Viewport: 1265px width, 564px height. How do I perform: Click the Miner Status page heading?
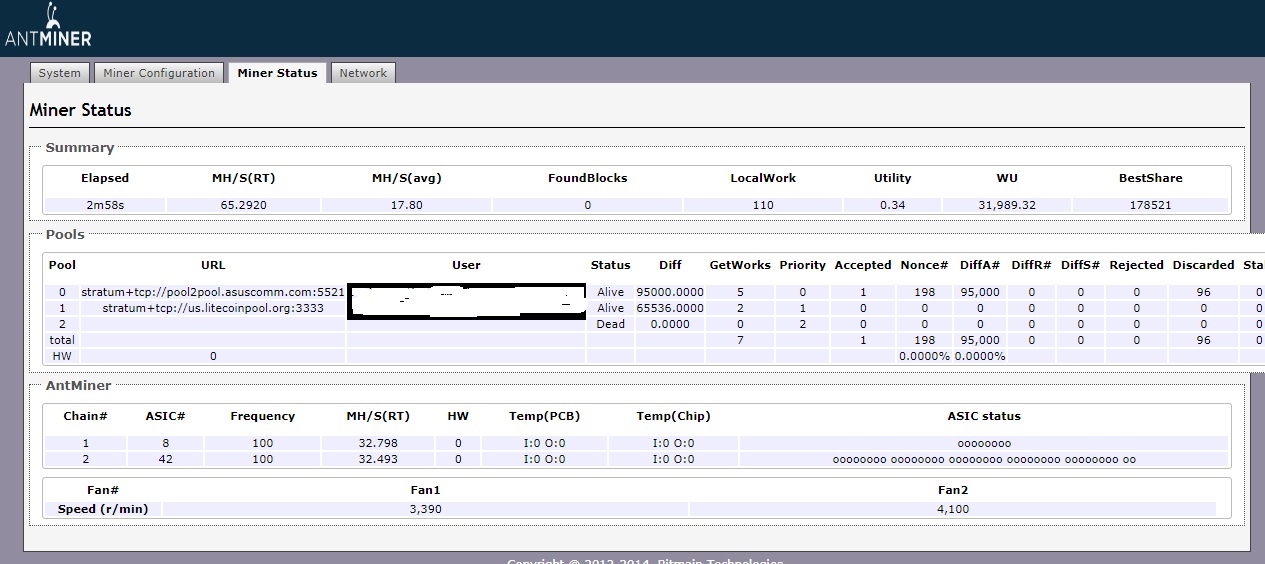(80, 110)
